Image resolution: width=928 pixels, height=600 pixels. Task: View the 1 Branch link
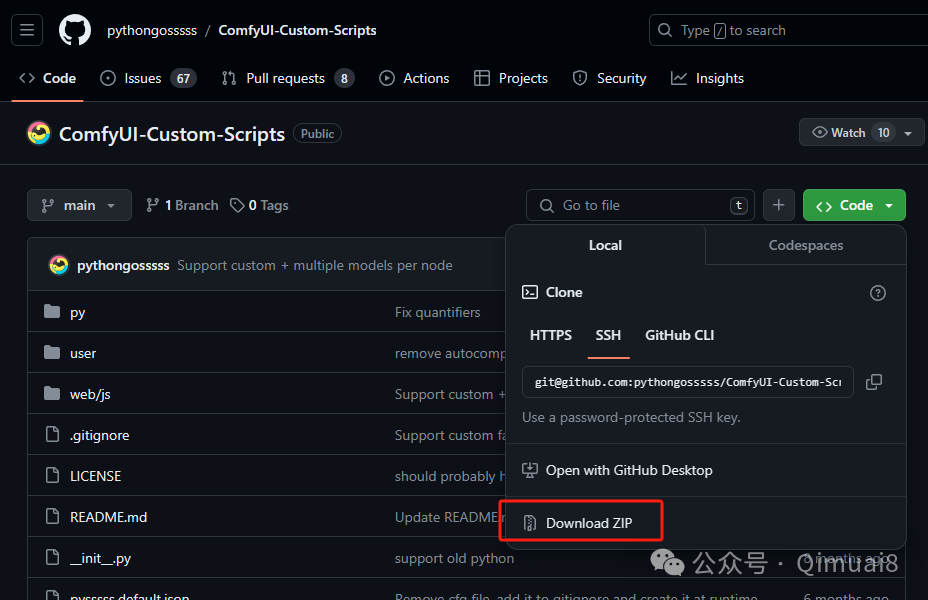182,205
